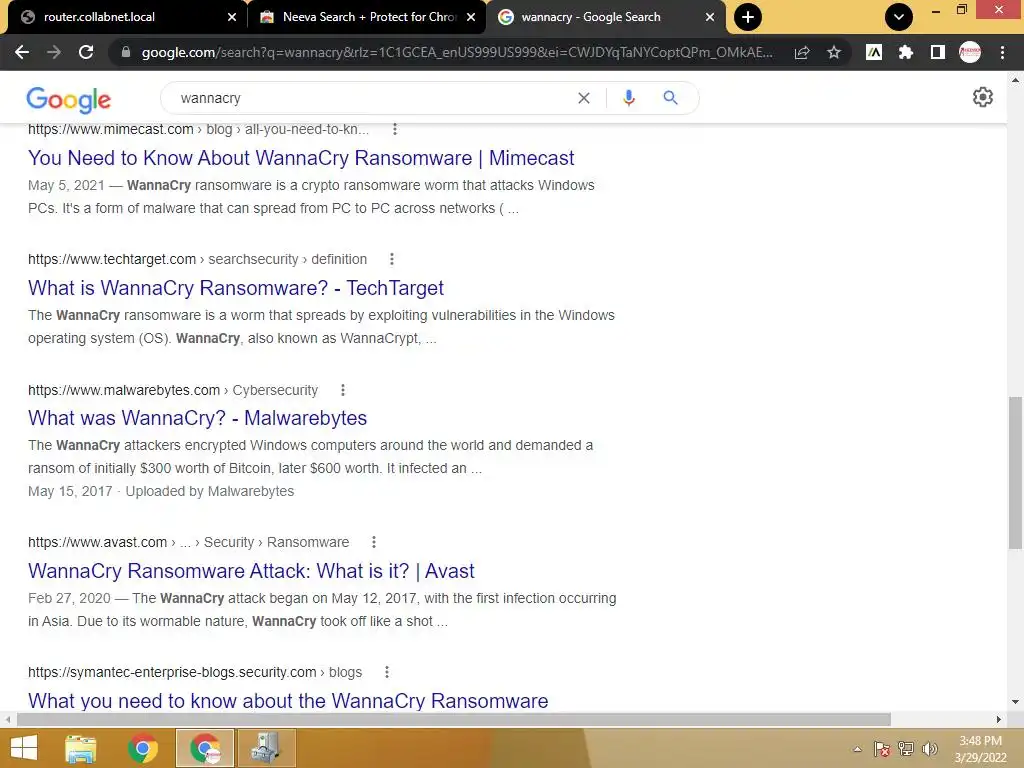This screenshot has height=768, width=1024.
Task: Open the Neeva extension icon in toolbar
Action: (874, 52)
